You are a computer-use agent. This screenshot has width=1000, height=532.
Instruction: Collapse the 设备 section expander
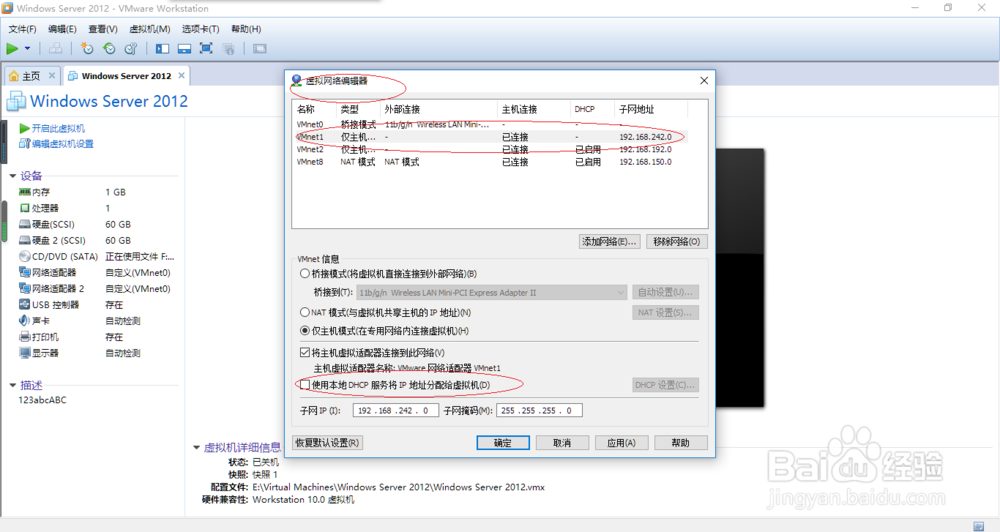click(x=13, y=176)
